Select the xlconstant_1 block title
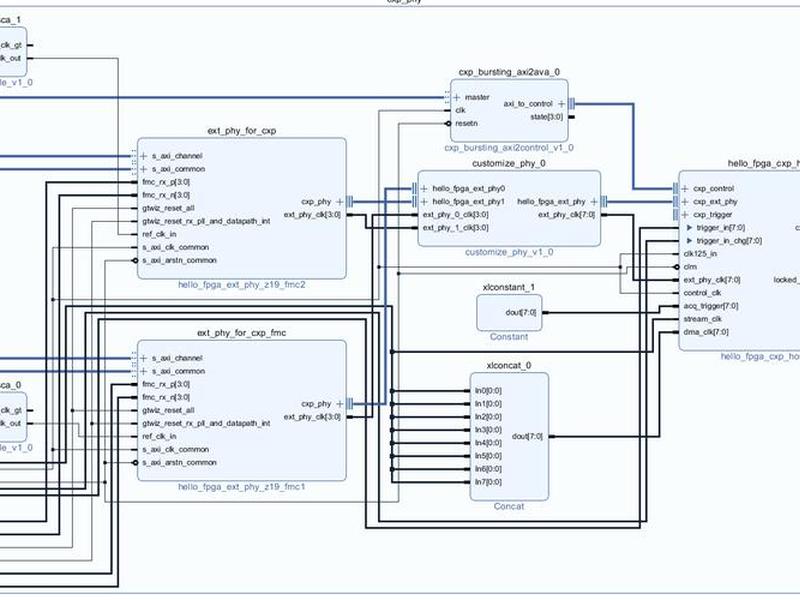This screenshot has height=600, width=800. [509, 287]
